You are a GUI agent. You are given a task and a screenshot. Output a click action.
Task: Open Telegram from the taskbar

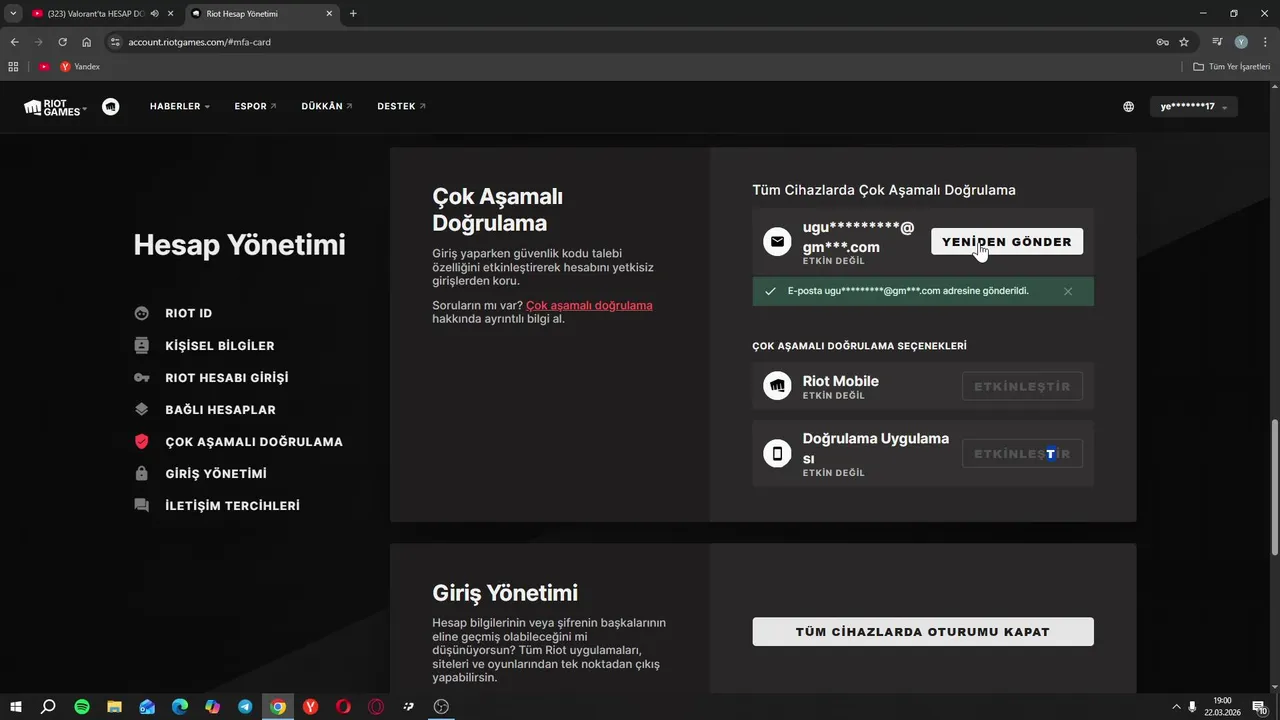(245, 707)
